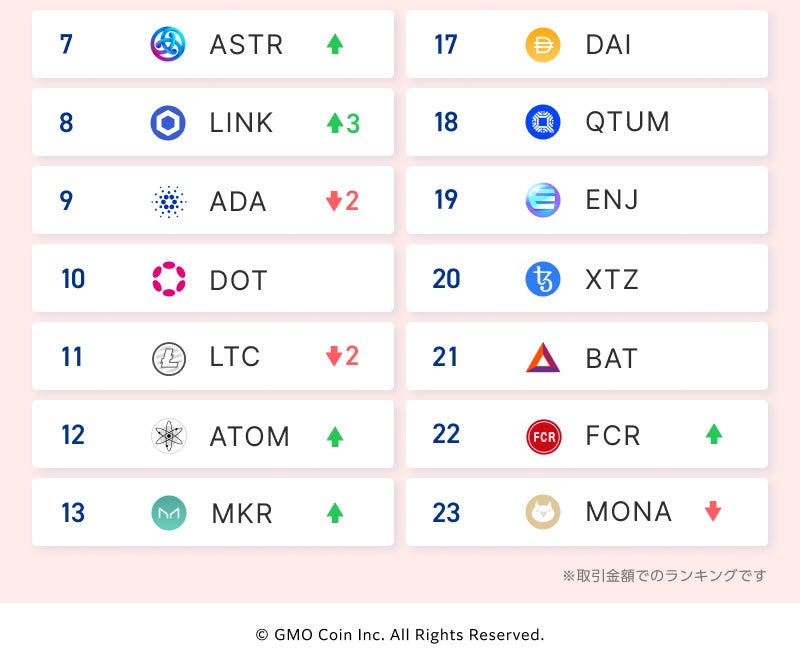The image size is (800, 666).
Task: Click the Chainlink LINK hexagon icon
Action: pos(168,122)
